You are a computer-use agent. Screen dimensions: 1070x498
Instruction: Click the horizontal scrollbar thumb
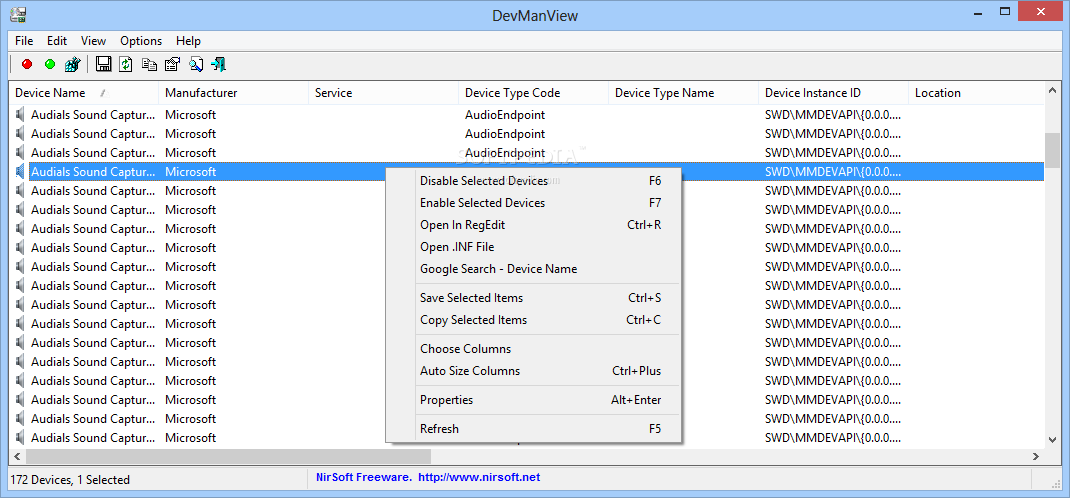click(x=229, y=456)
